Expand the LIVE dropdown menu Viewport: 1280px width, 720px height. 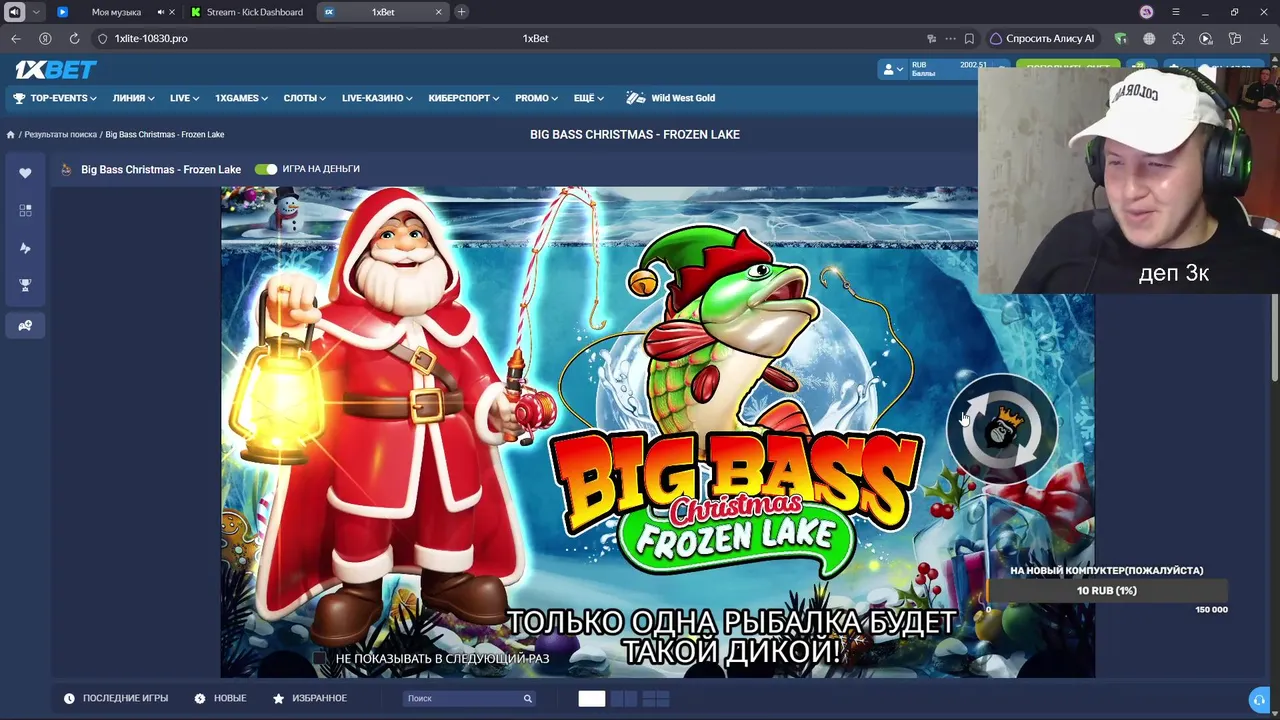184,98
